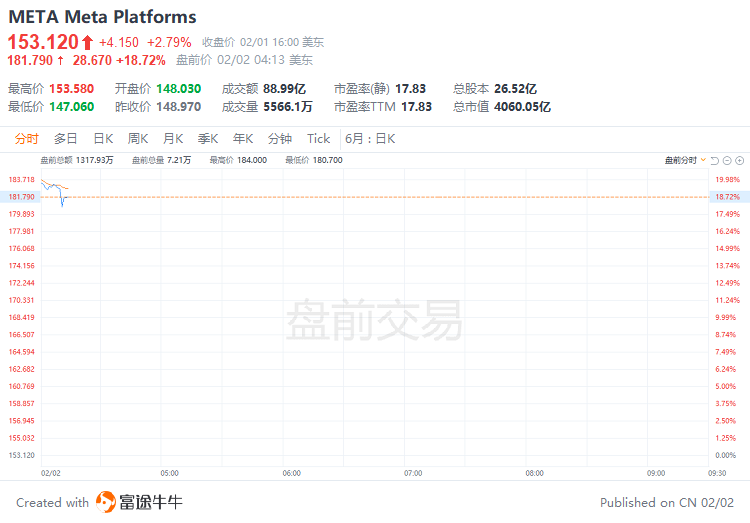This screenshot has height=523, width=750.
Task: Click the 昨收价 value 148.970
Action: [x=178, y=107]
